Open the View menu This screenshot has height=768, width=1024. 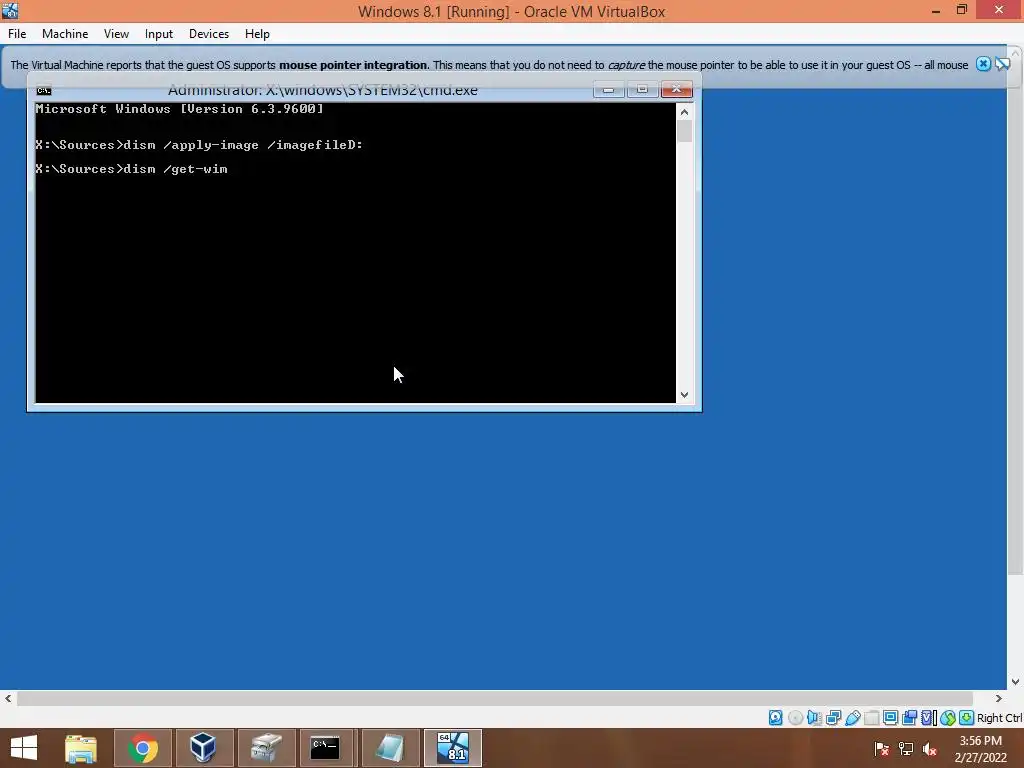pos(116,34)
